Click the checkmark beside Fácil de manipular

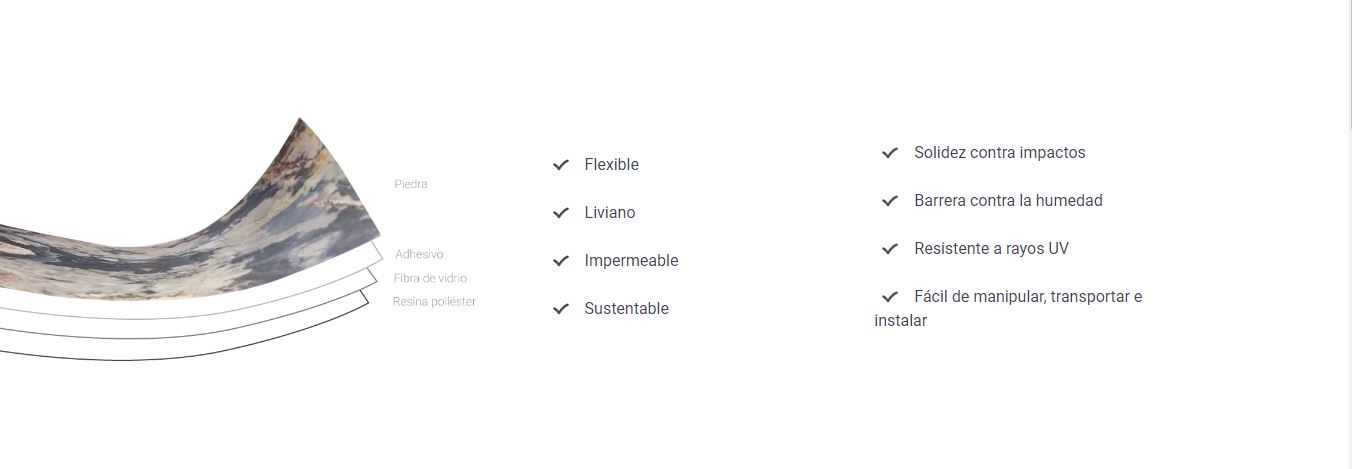click(x=890, y=297)
